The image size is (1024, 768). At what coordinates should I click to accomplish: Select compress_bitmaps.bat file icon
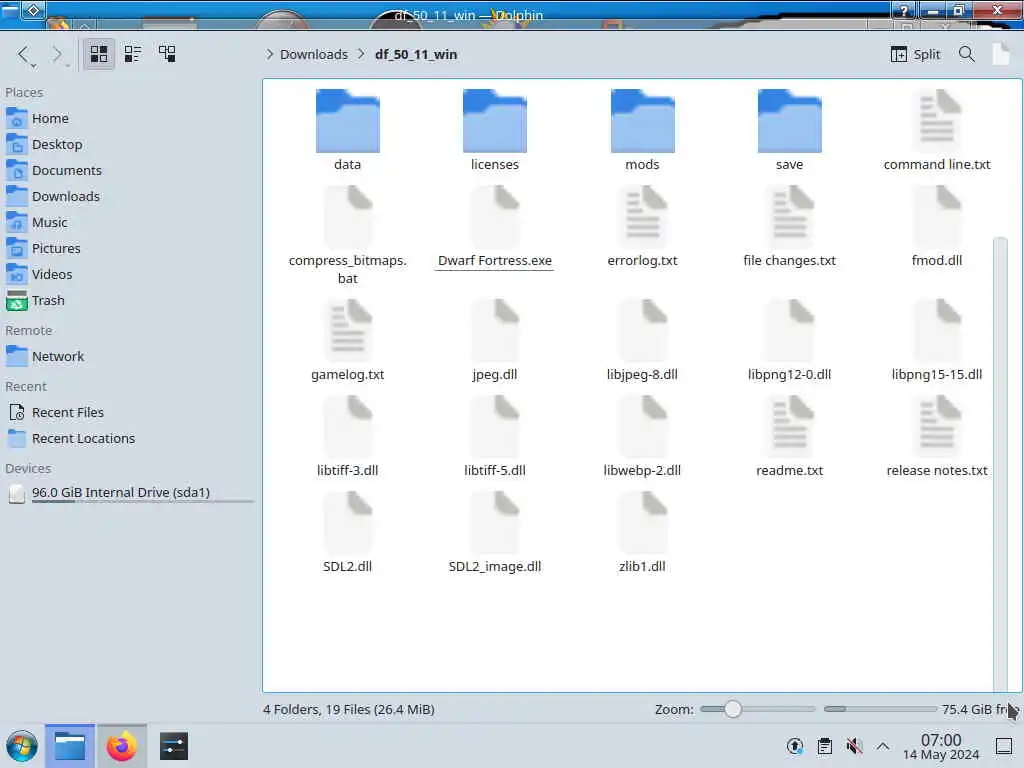pyautogui.click(x=347, y=216)
